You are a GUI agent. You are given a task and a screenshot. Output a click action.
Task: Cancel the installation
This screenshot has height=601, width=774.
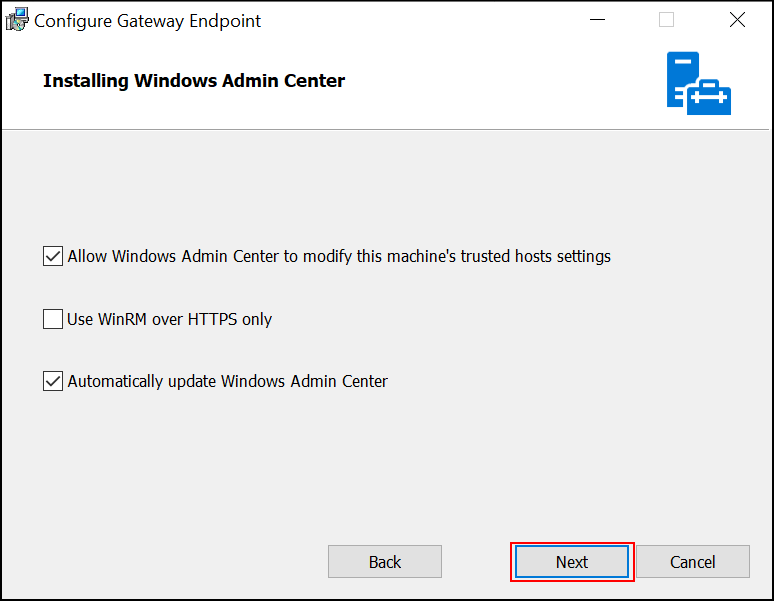tap(693, 562)
